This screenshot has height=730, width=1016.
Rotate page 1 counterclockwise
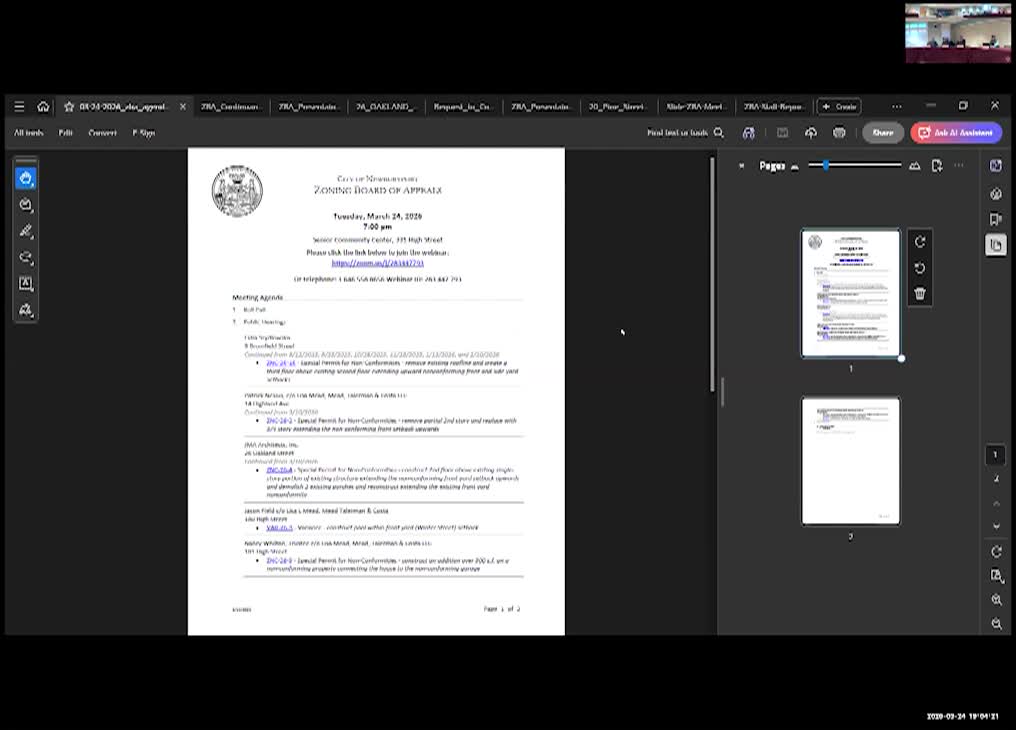pyautogui.click(x=920, y=268)
